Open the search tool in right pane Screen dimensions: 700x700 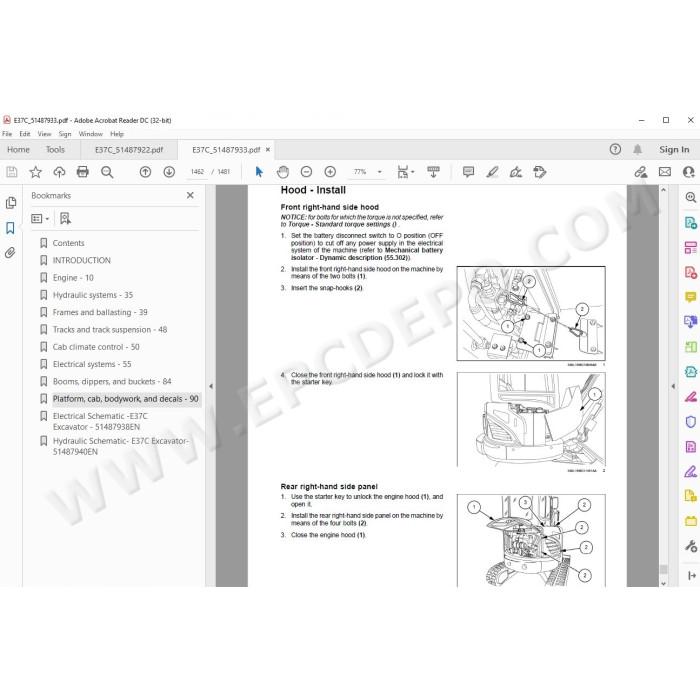(x=691, y=197)
